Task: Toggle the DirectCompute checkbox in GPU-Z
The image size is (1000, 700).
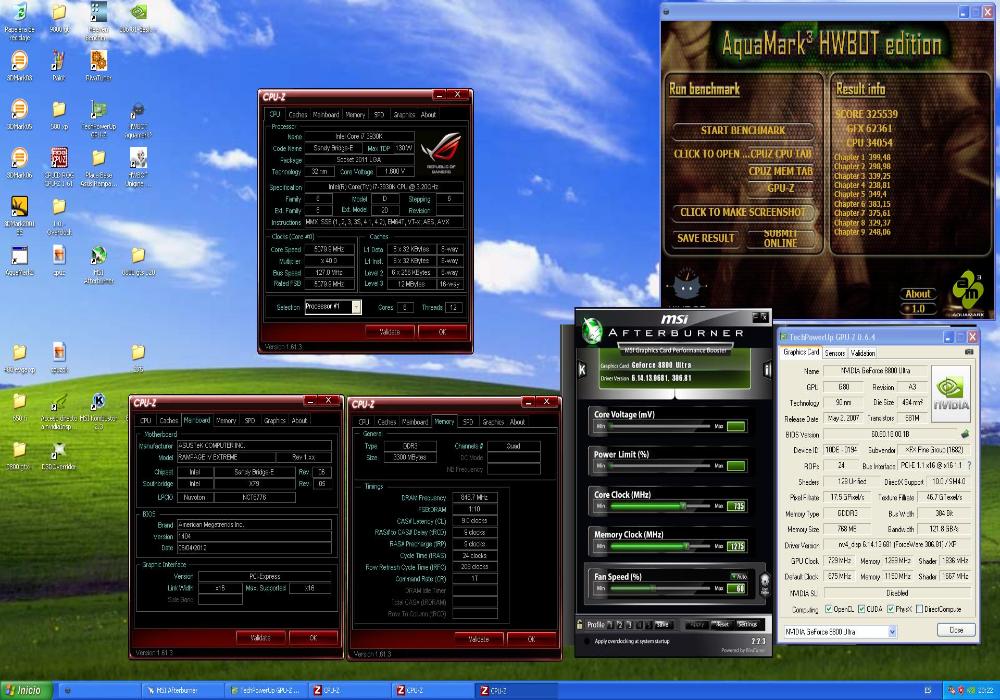Action: pos(919,609)
